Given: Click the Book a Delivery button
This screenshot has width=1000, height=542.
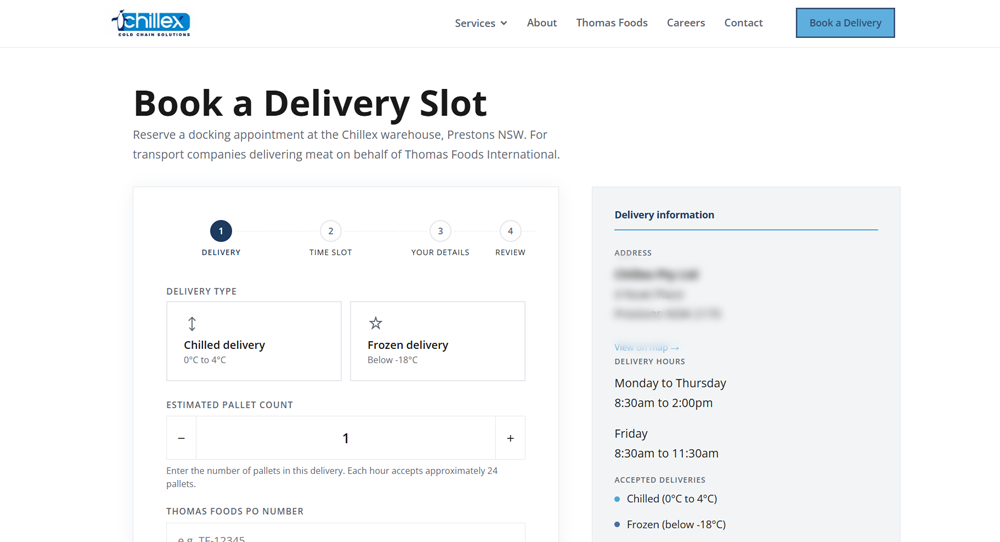Looking at the screenshot, I should [845, 23].
